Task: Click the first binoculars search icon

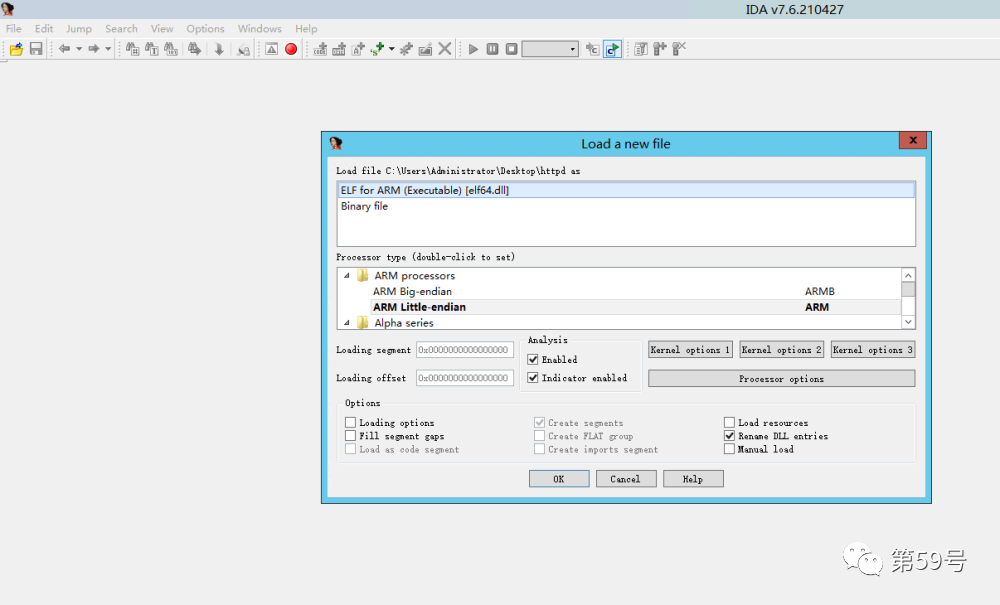Action: [133, 49]
